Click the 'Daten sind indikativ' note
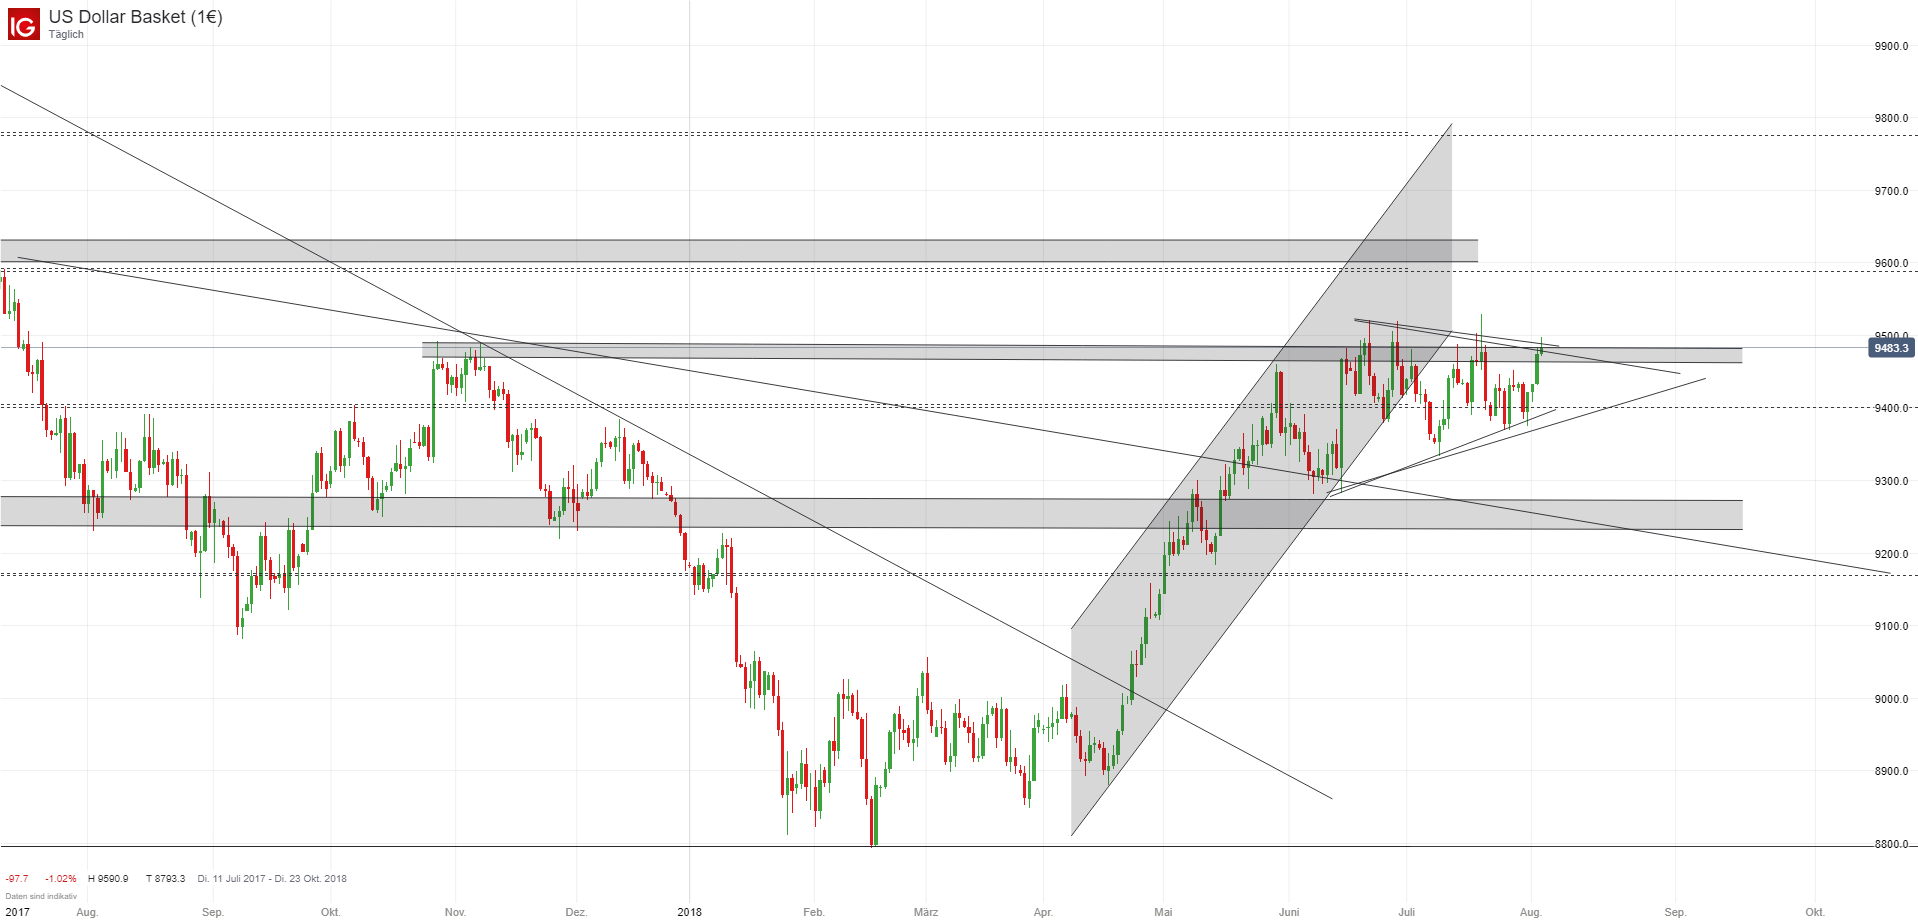1918x921 pixels. click(x=41, y=896)
